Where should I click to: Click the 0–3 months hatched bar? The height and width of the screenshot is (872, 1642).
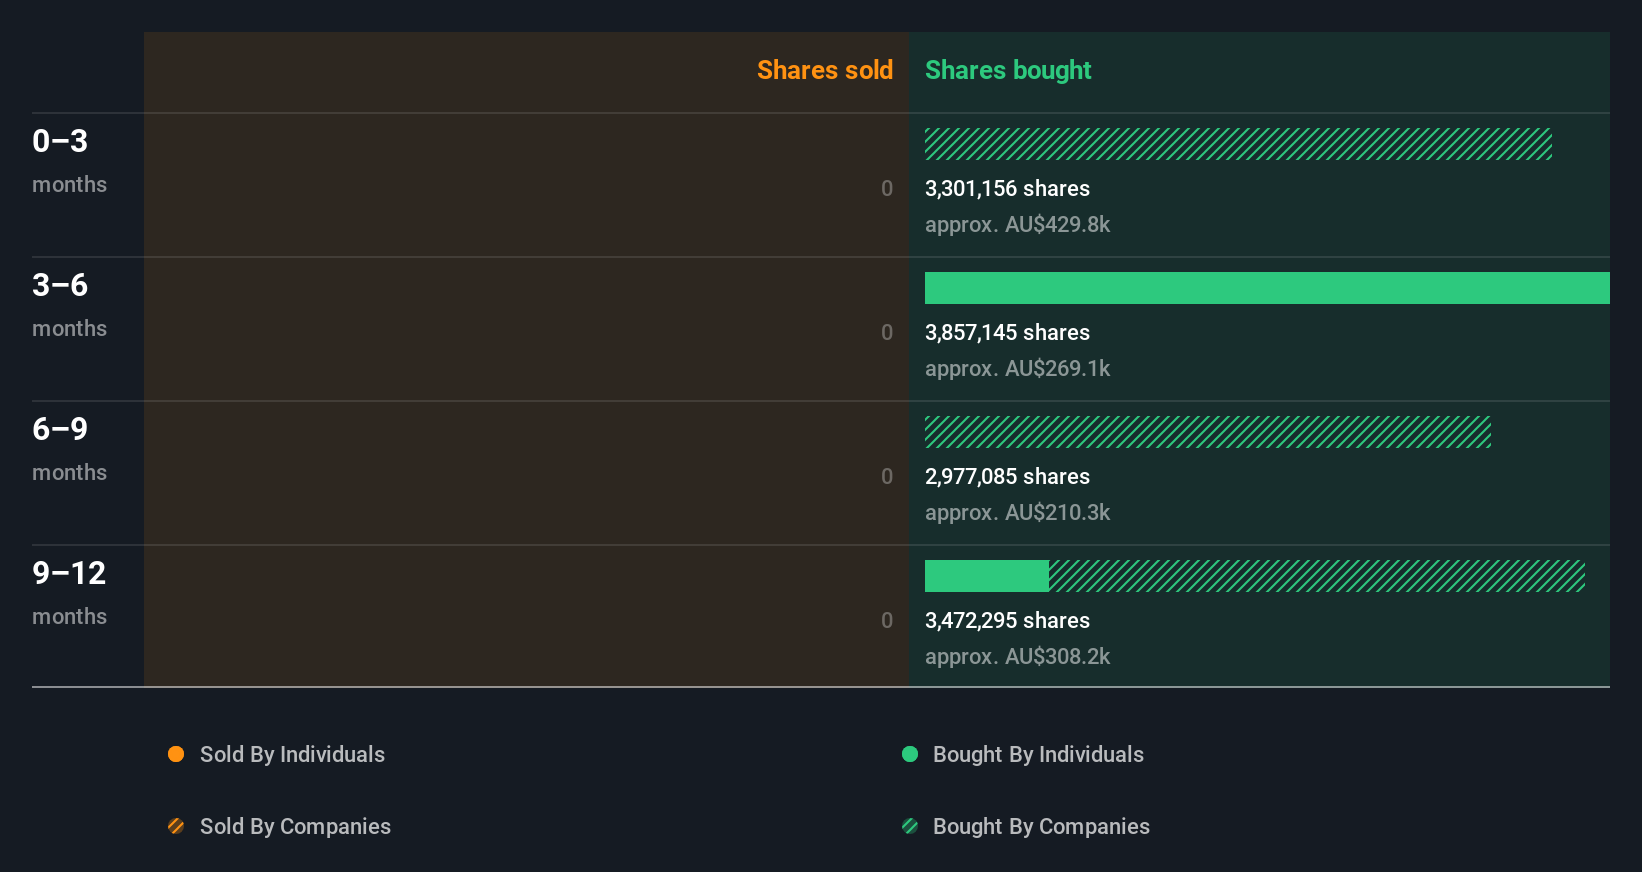click(1238, 144)
